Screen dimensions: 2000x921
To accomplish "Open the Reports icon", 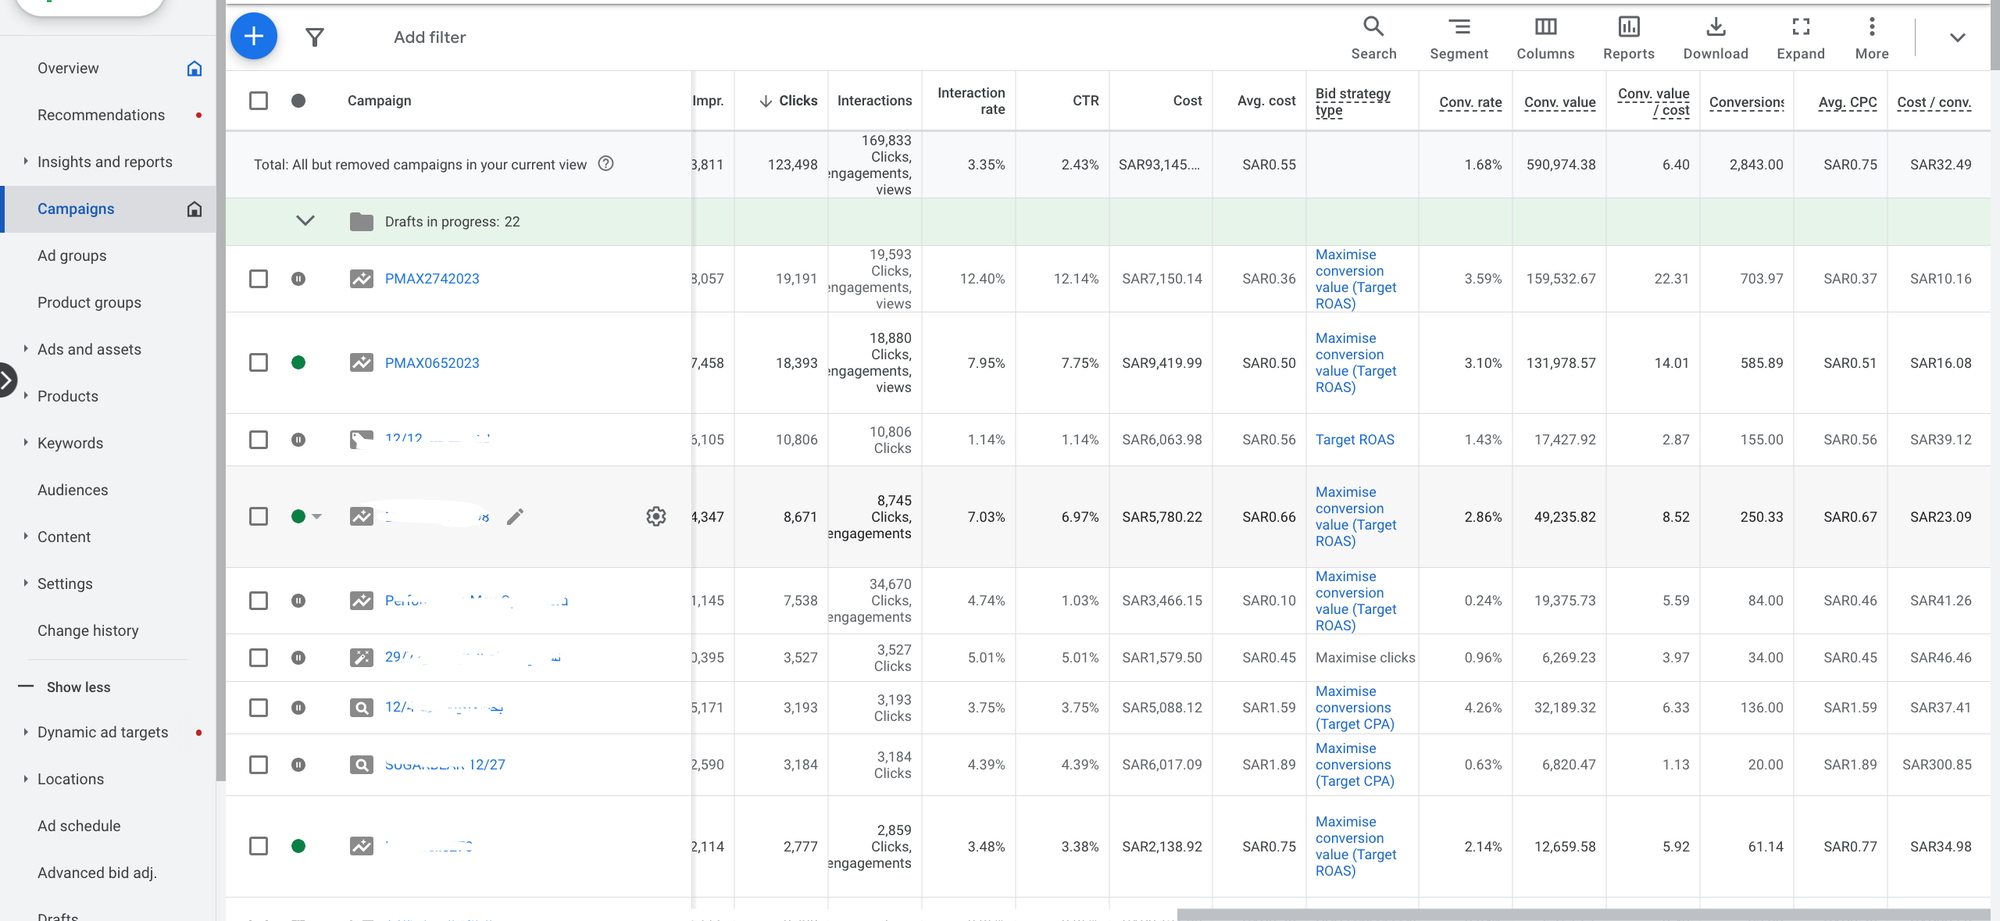I will [1628, 38].
